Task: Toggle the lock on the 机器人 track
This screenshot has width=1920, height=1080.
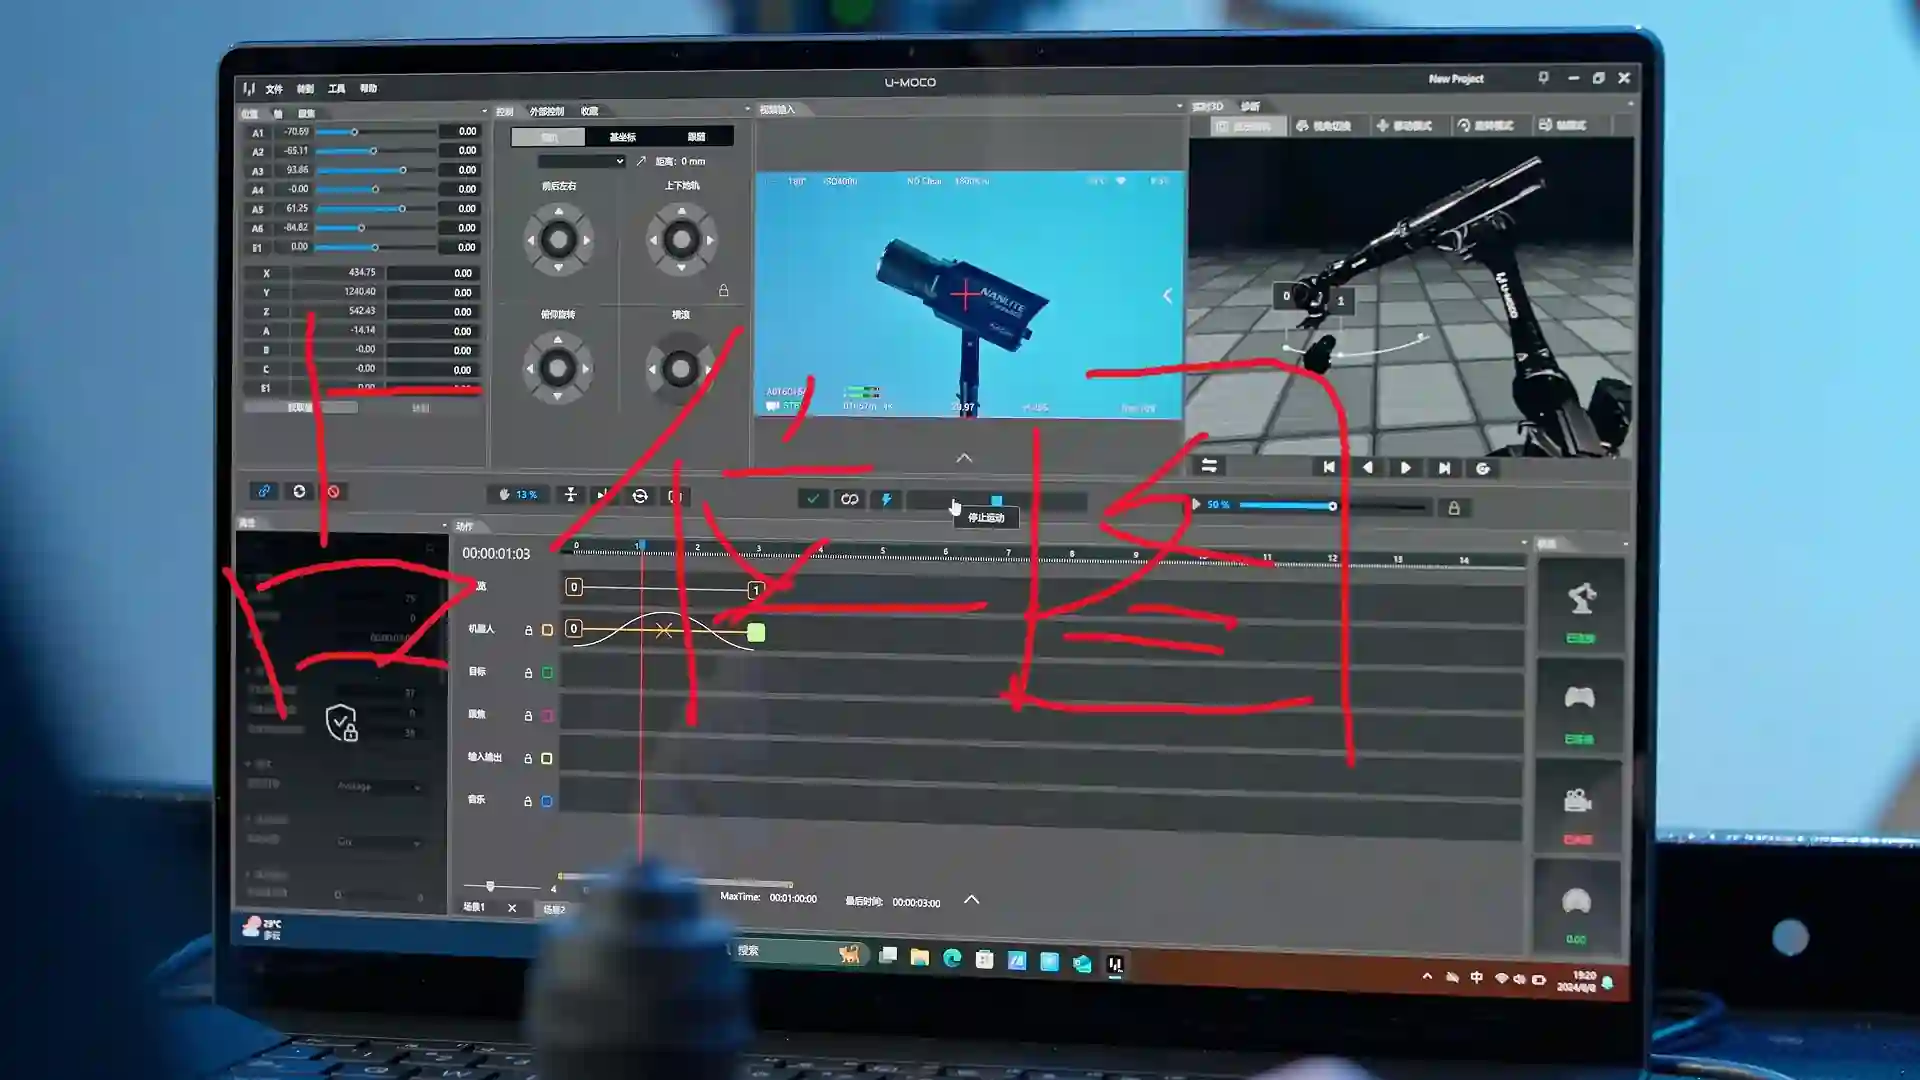Action: [x=528, y=630]
